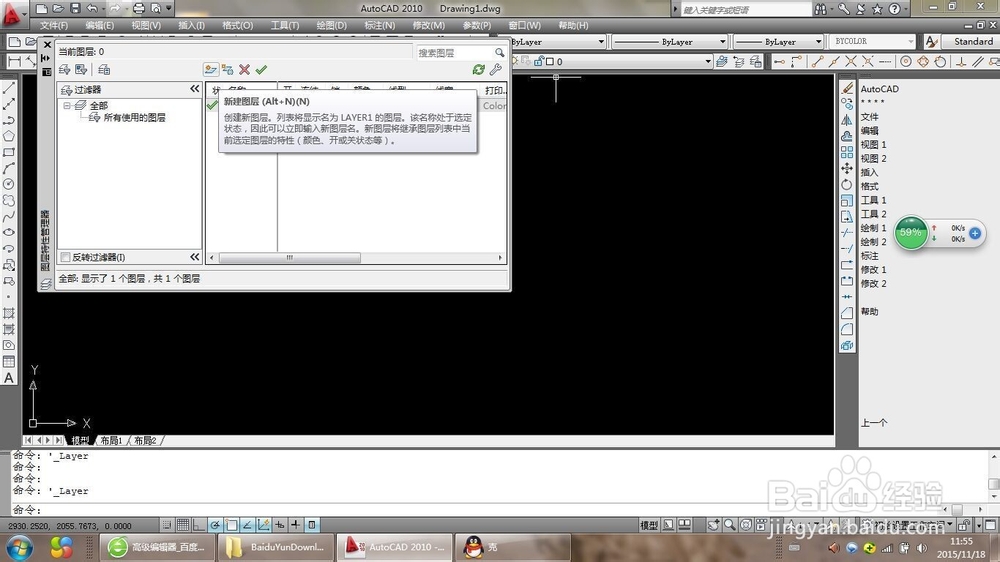Toggle Object Snap Tracking in status bar
This screenshot has width=1000, height=562.
tap(247, 525)
